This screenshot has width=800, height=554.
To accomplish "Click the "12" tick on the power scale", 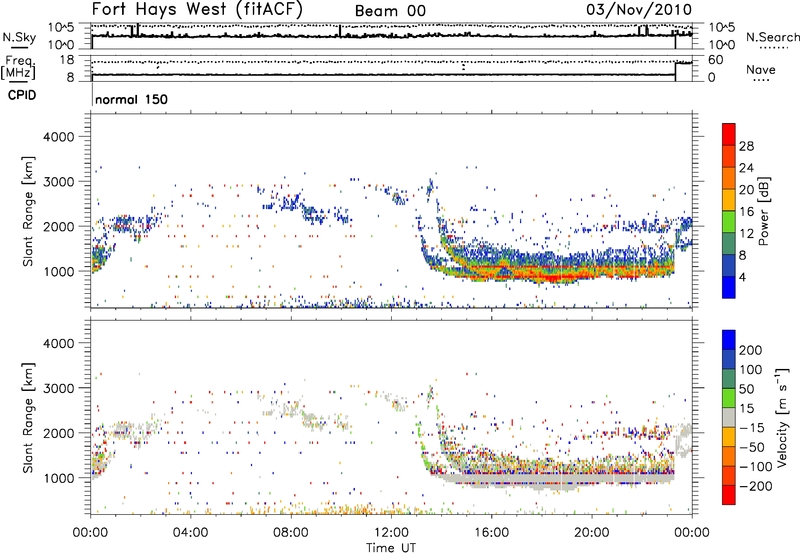I will click(x=746, y=234).
